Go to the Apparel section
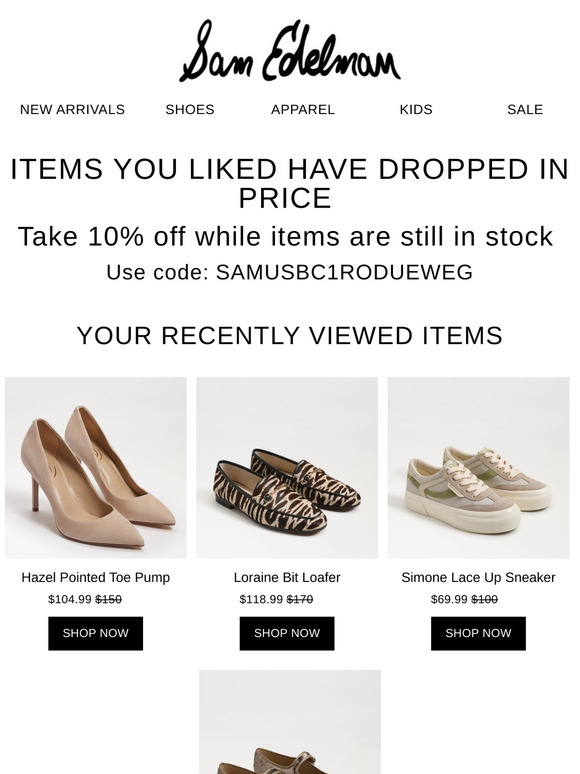Screen dimensions: 580x774 click(x=303, y=110)
